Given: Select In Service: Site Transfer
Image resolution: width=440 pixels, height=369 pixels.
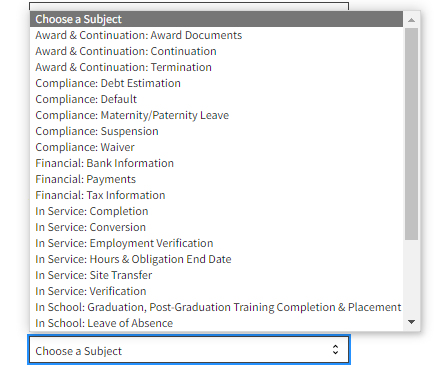Looking at the screenshot, I should pyautogui.click(x=216, y=275).
